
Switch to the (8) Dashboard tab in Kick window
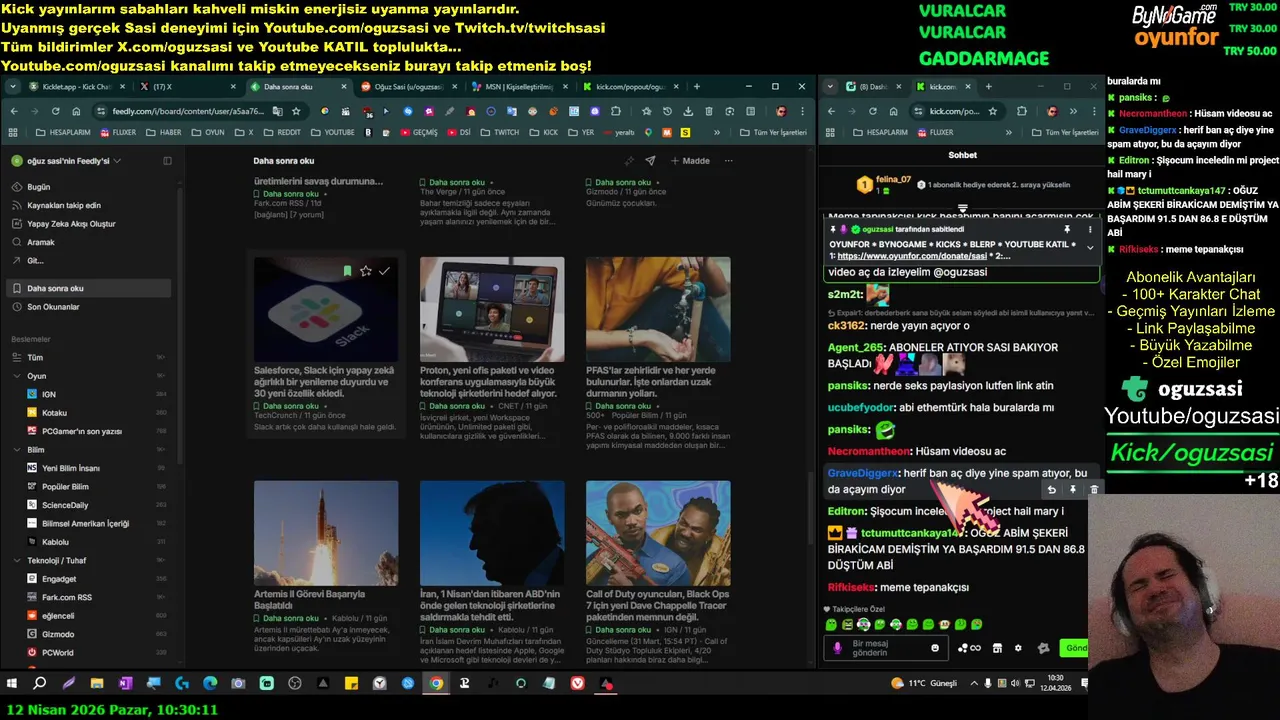point(873,87)
